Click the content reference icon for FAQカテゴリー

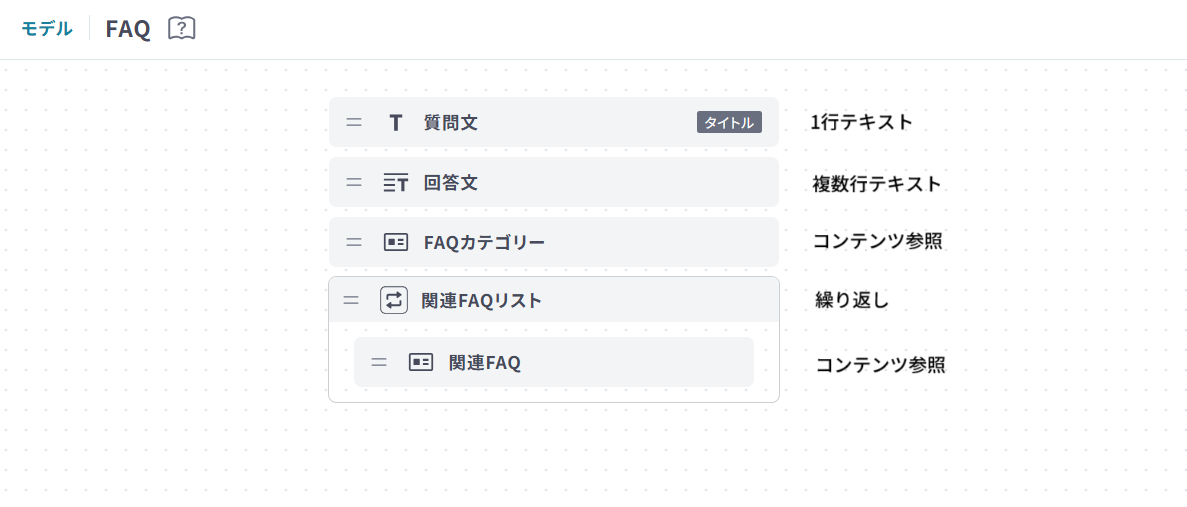point(396,242)
